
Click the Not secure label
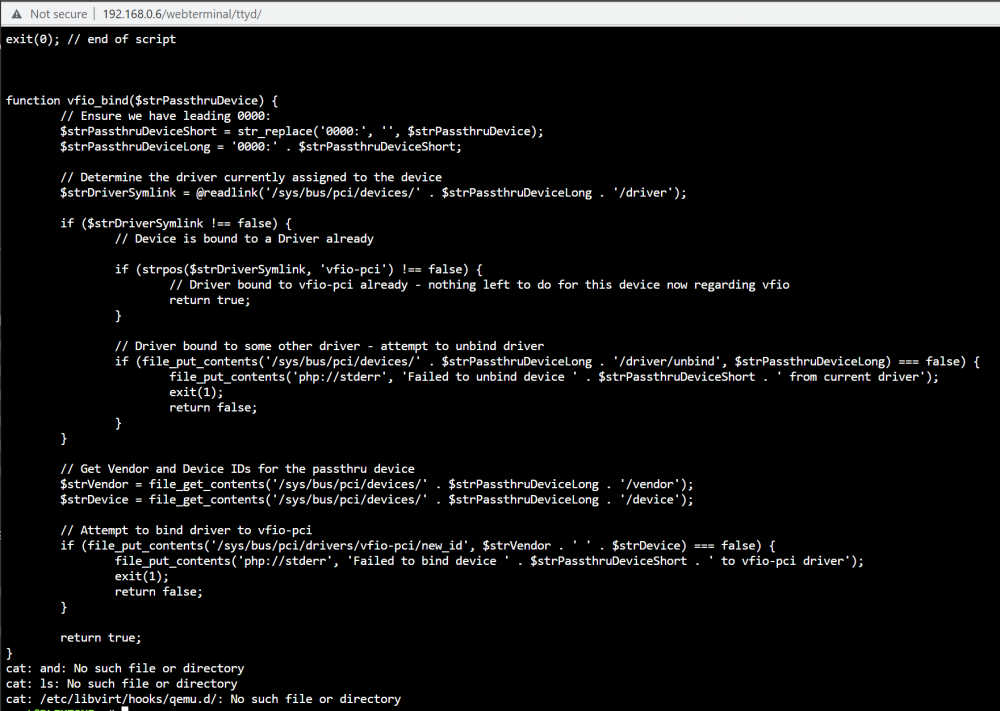click(58, 14)
